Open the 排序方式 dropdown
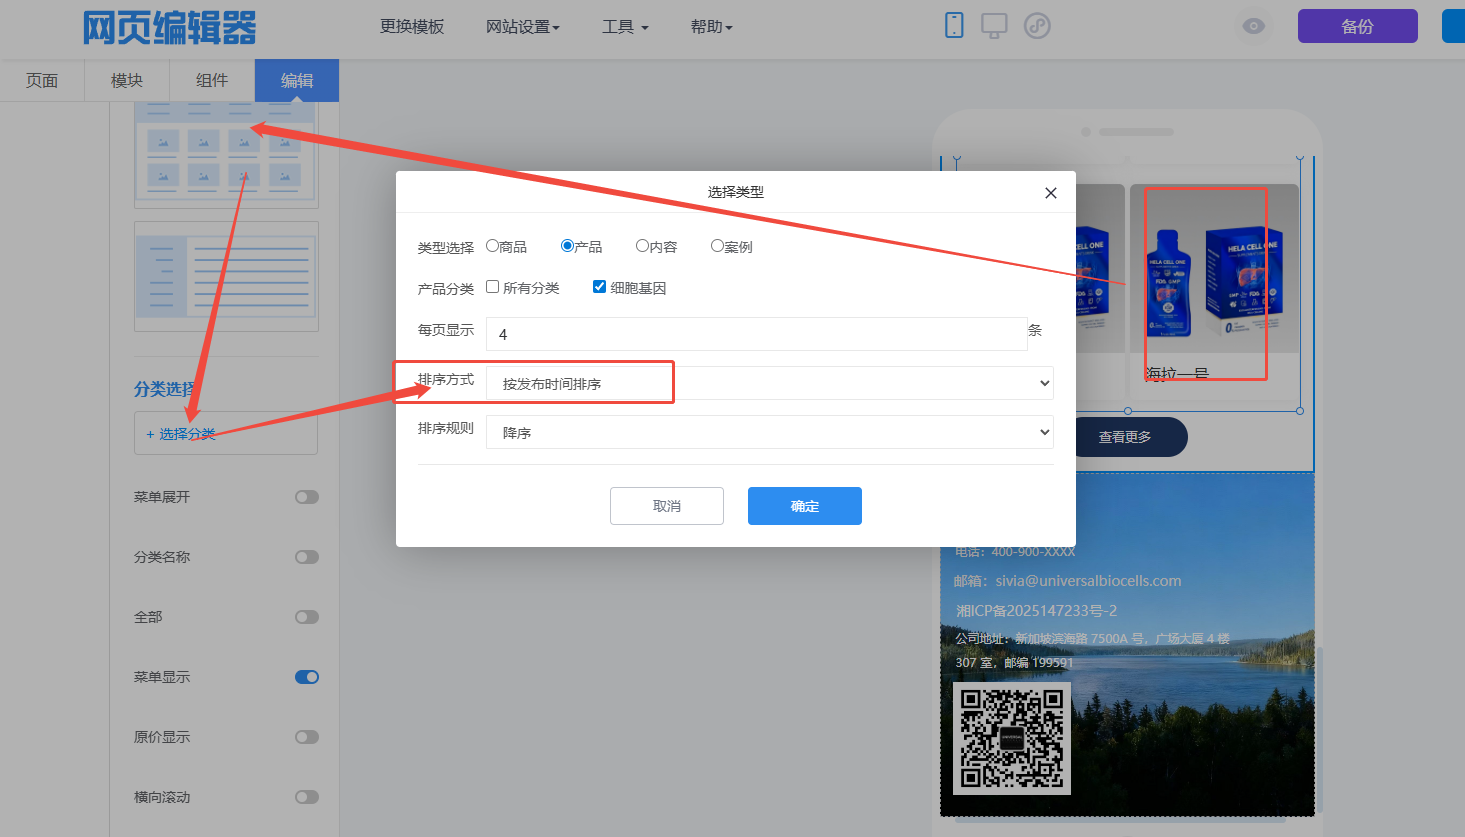The image size is (1465, 837). [x=768, y=383]
